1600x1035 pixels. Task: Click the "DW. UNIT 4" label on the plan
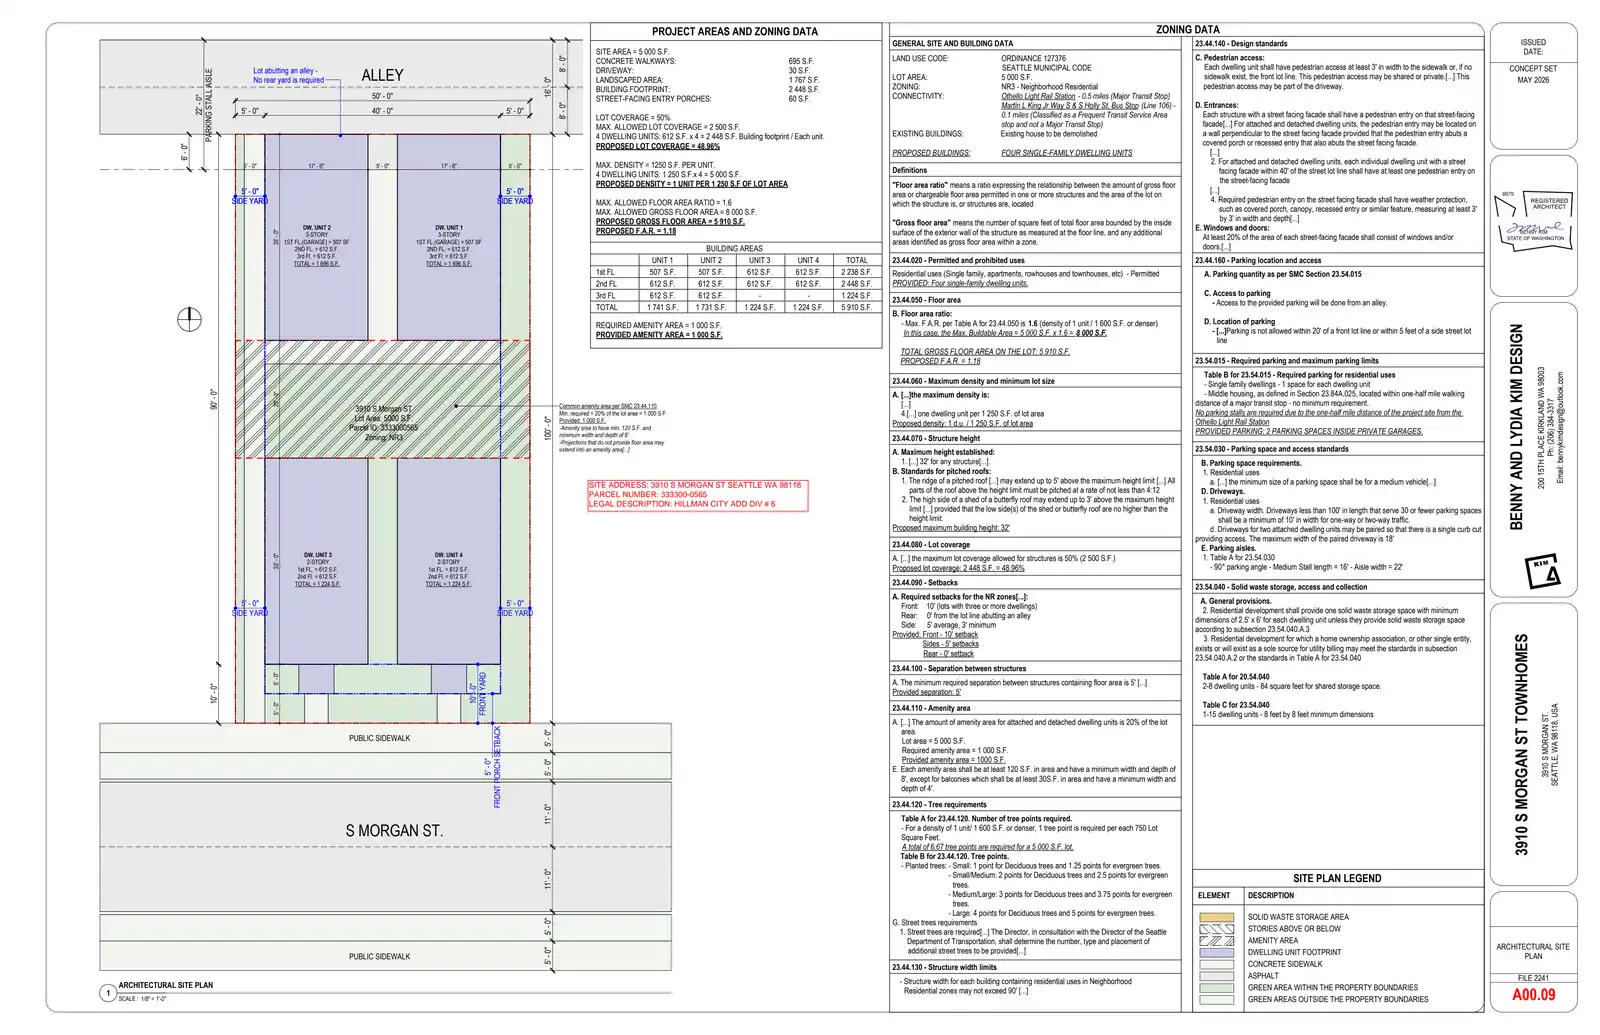(448, 555)
